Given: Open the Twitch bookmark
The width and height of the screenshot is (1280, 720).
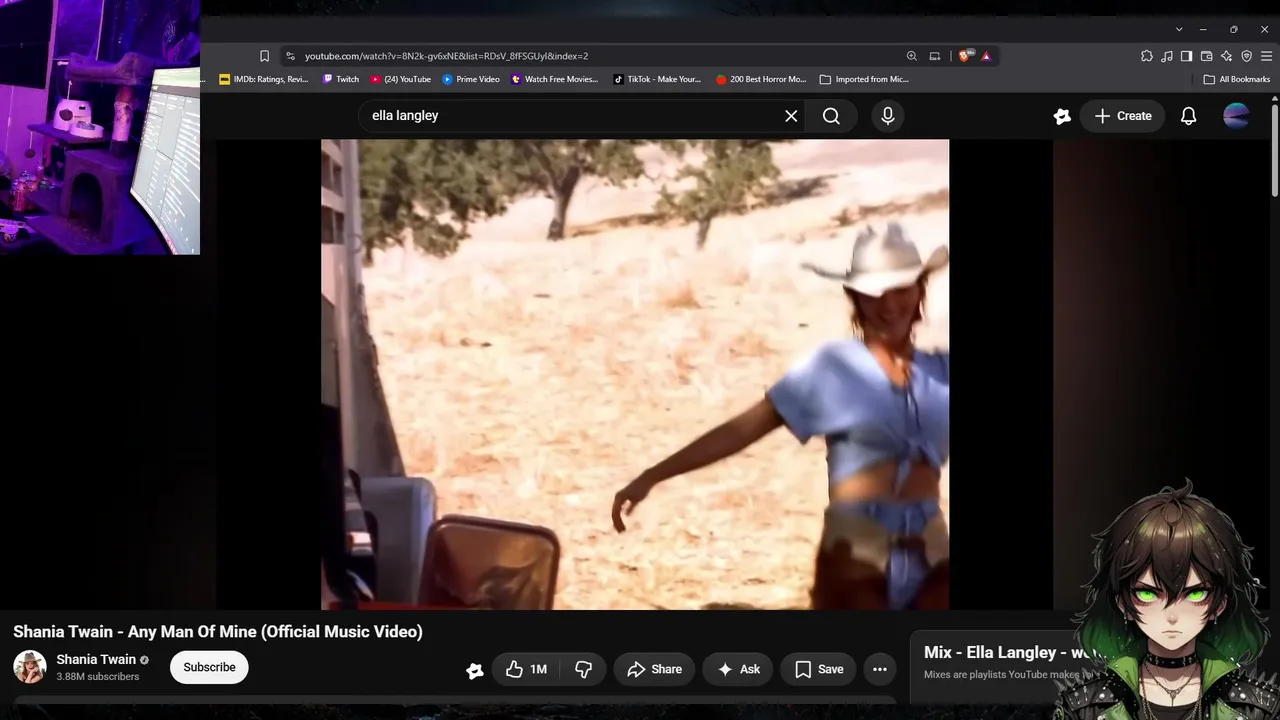Looking at the screenshot, I should pyautogui.click(x=341, y=79).
